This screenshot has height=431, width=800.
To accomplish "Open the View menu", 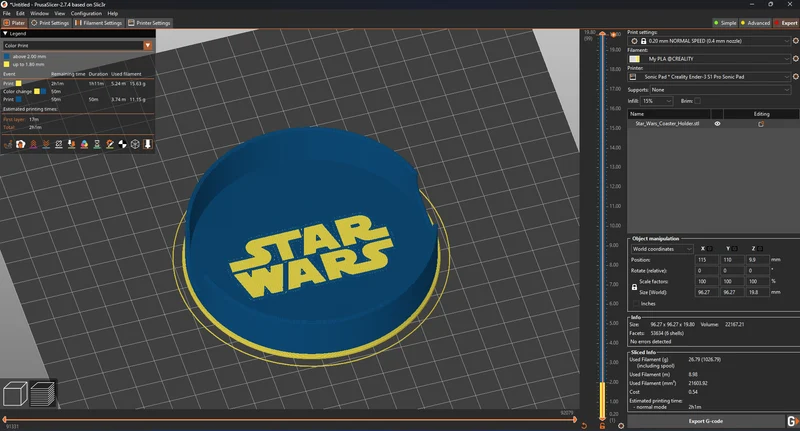I will pos(60,13).
